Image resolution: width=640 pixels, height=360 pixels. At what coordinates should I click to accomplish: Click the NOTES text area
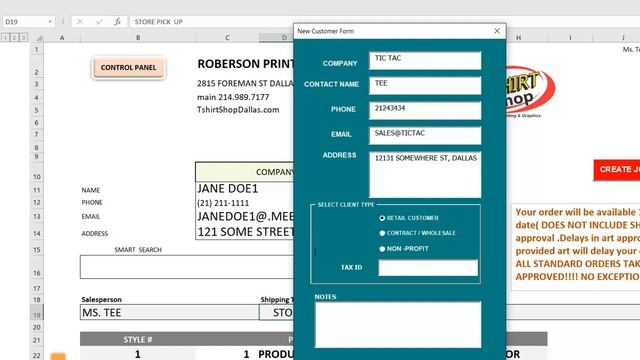(398, 325)
